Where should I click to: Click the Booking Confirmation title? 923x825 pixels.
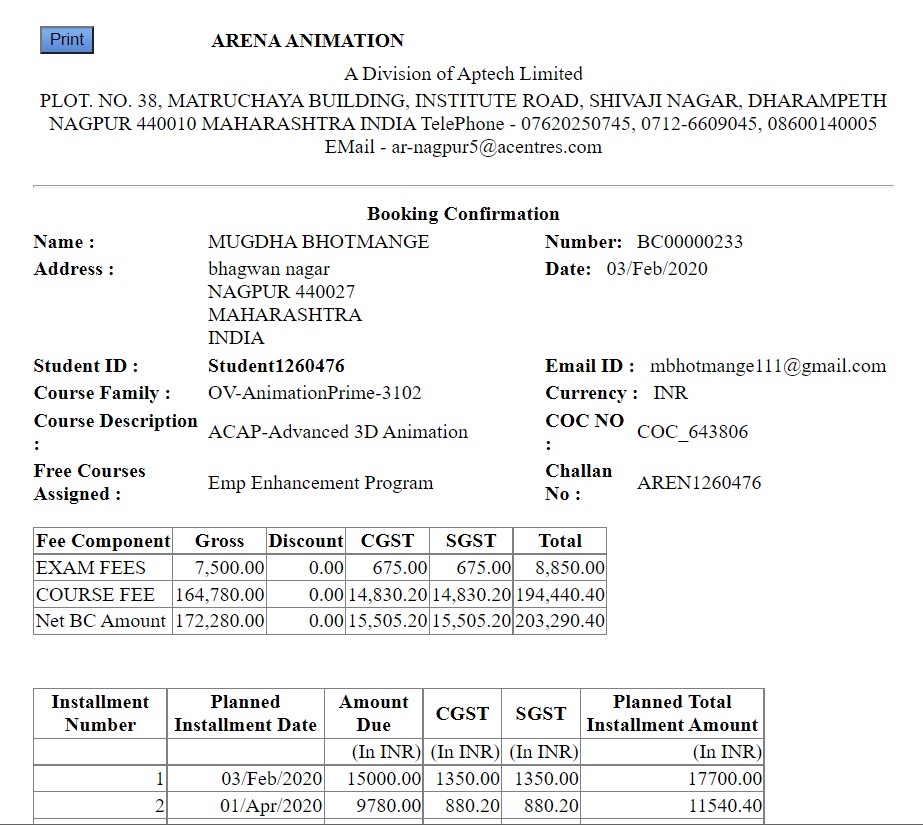point(463,214)
